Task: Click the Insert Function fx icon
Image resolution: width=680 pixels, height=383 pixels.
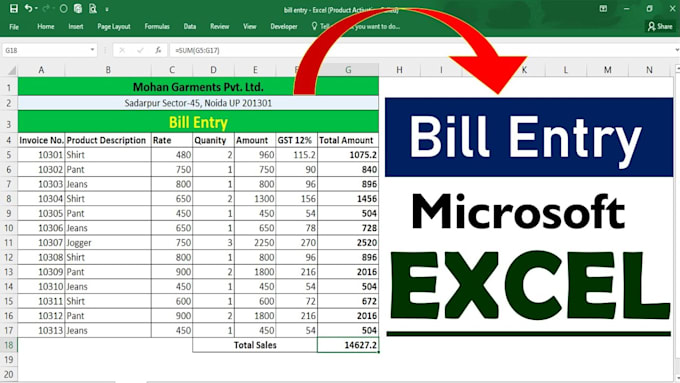Action: click(x=158, y=50)
